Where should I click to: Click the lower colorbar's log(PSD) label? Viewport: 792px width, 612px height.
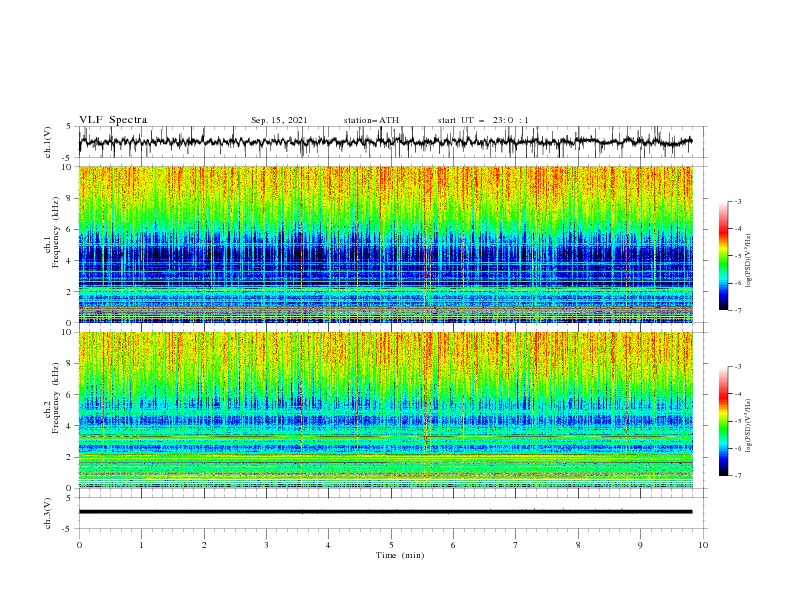point(748,425)
